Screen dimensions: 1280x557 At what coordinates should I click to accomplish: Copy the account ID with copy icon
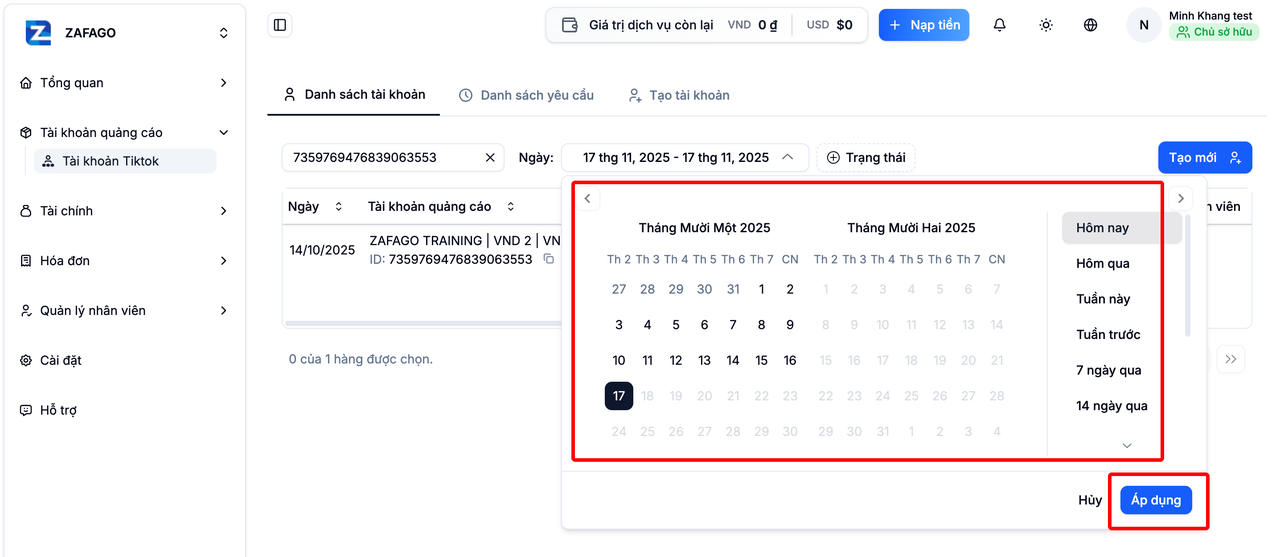[548, 260]
